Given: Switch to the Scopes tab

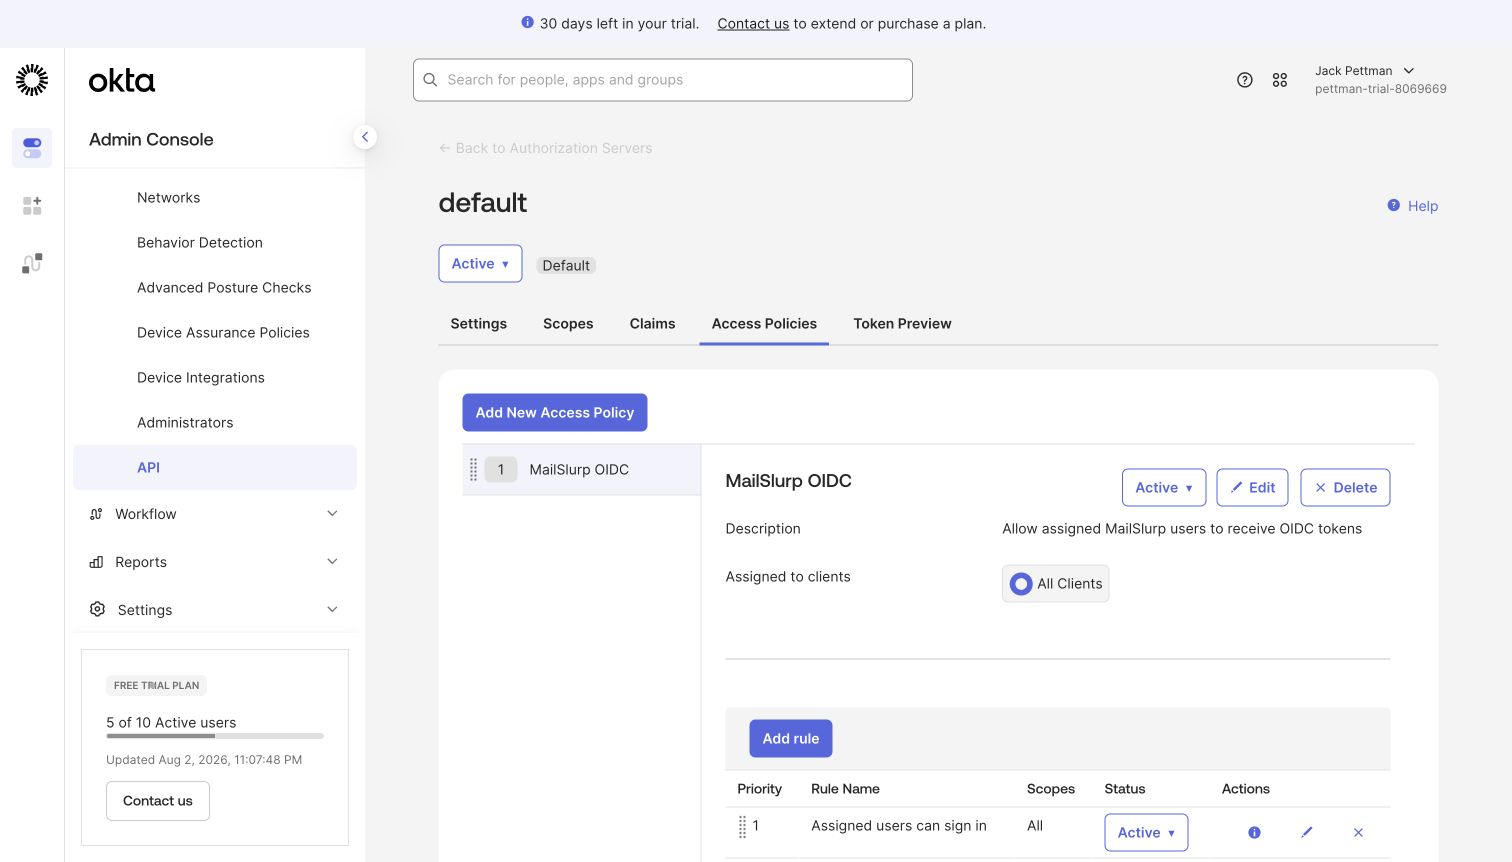Looking at the screenshot, I should pyautogui.click(x=568, y=324).
